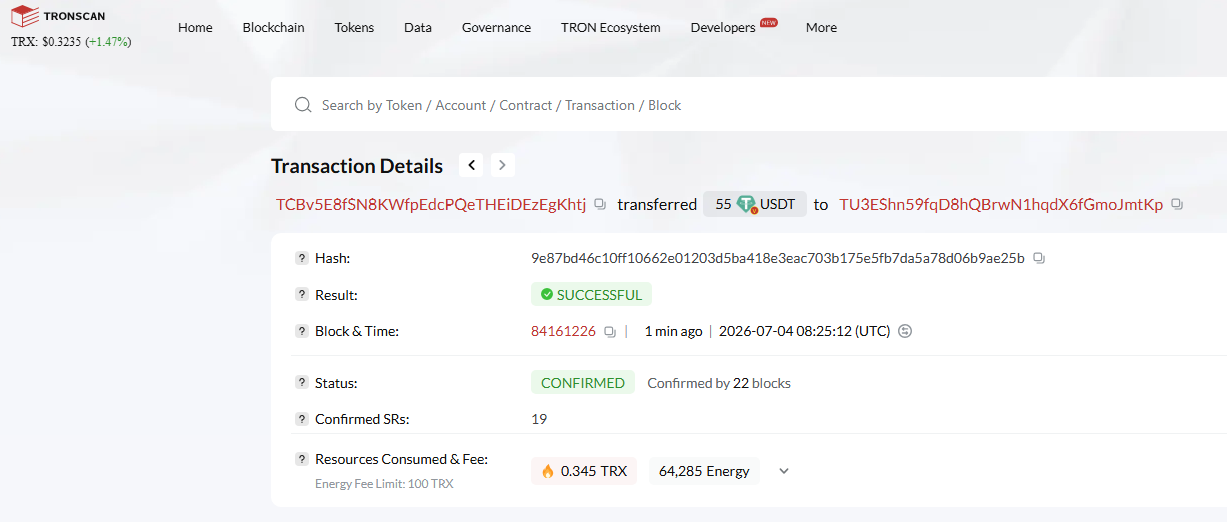Click the confirmed SRs value 19
1227x522 pixels.
(539, 419)
